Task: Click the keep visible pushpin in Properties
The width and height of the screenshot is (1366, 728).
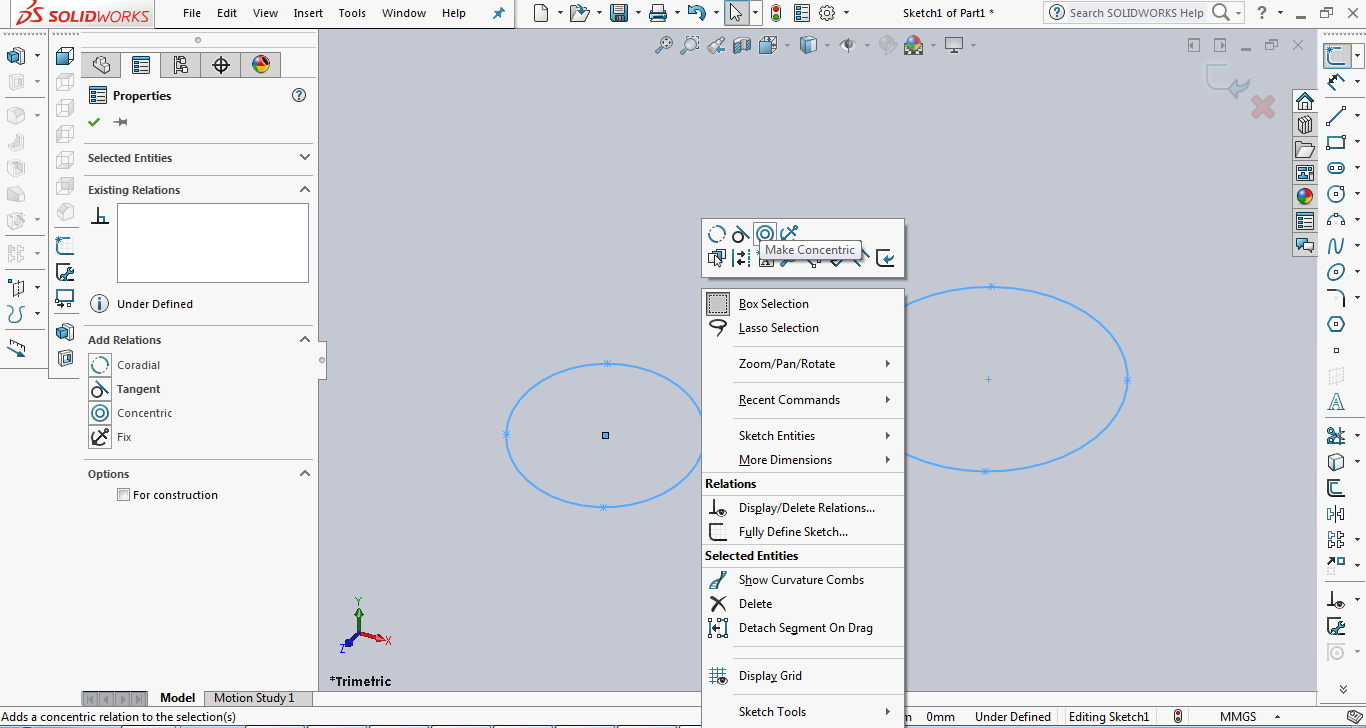Action: [121, 122]
